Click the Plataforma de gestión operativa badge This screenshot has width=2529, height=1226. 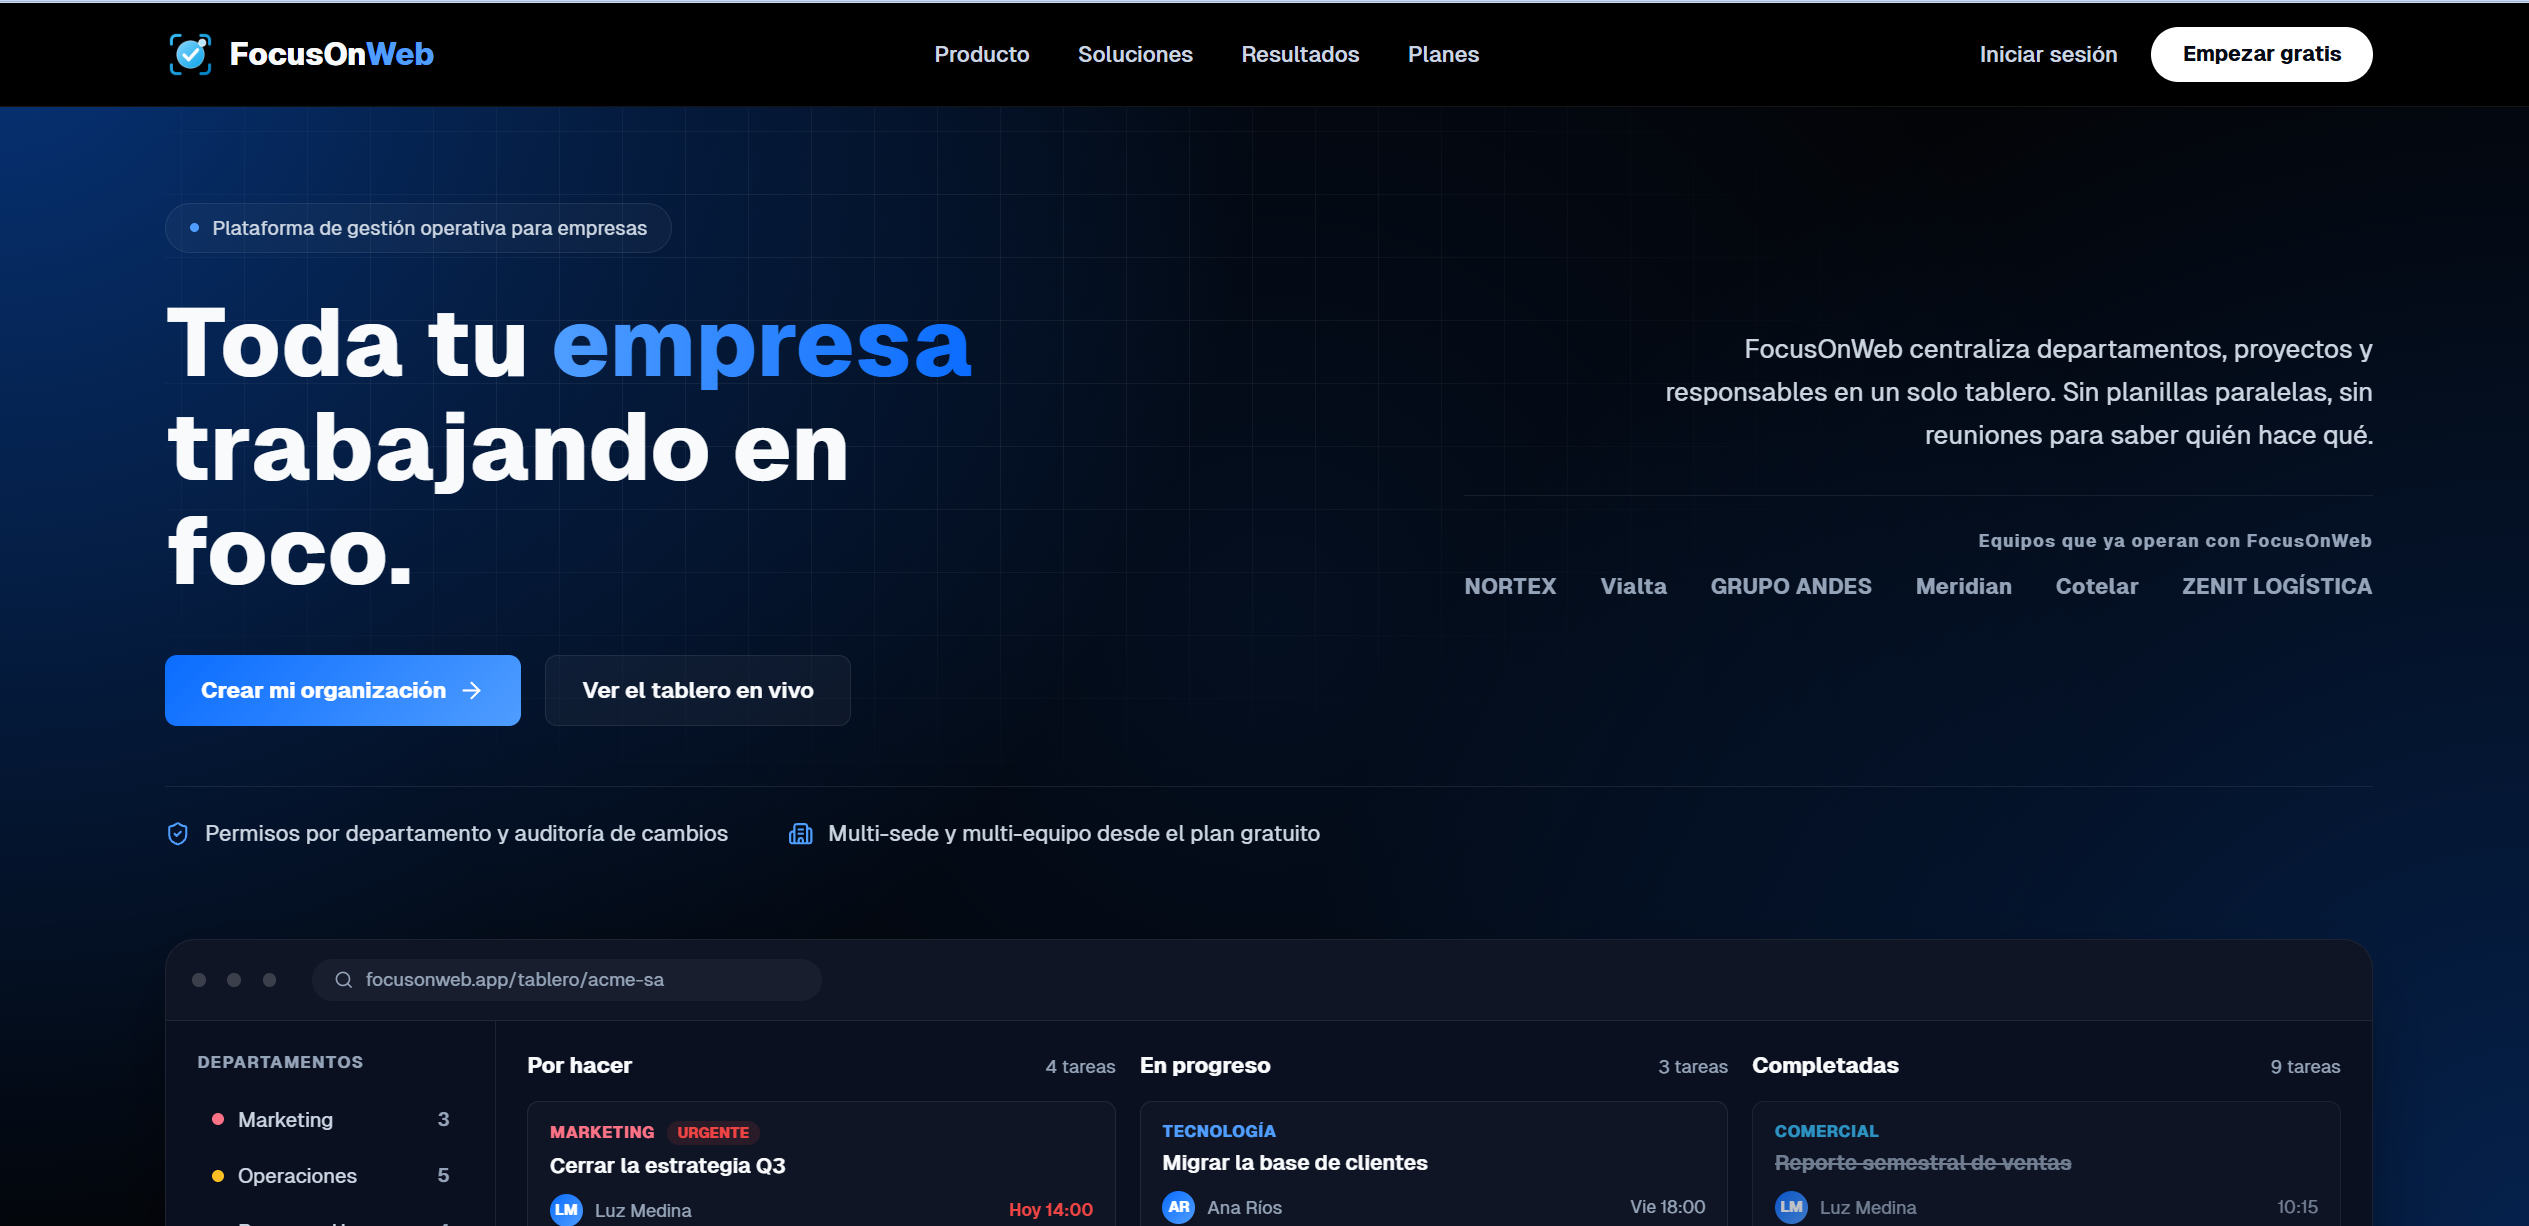coord(418,228)
